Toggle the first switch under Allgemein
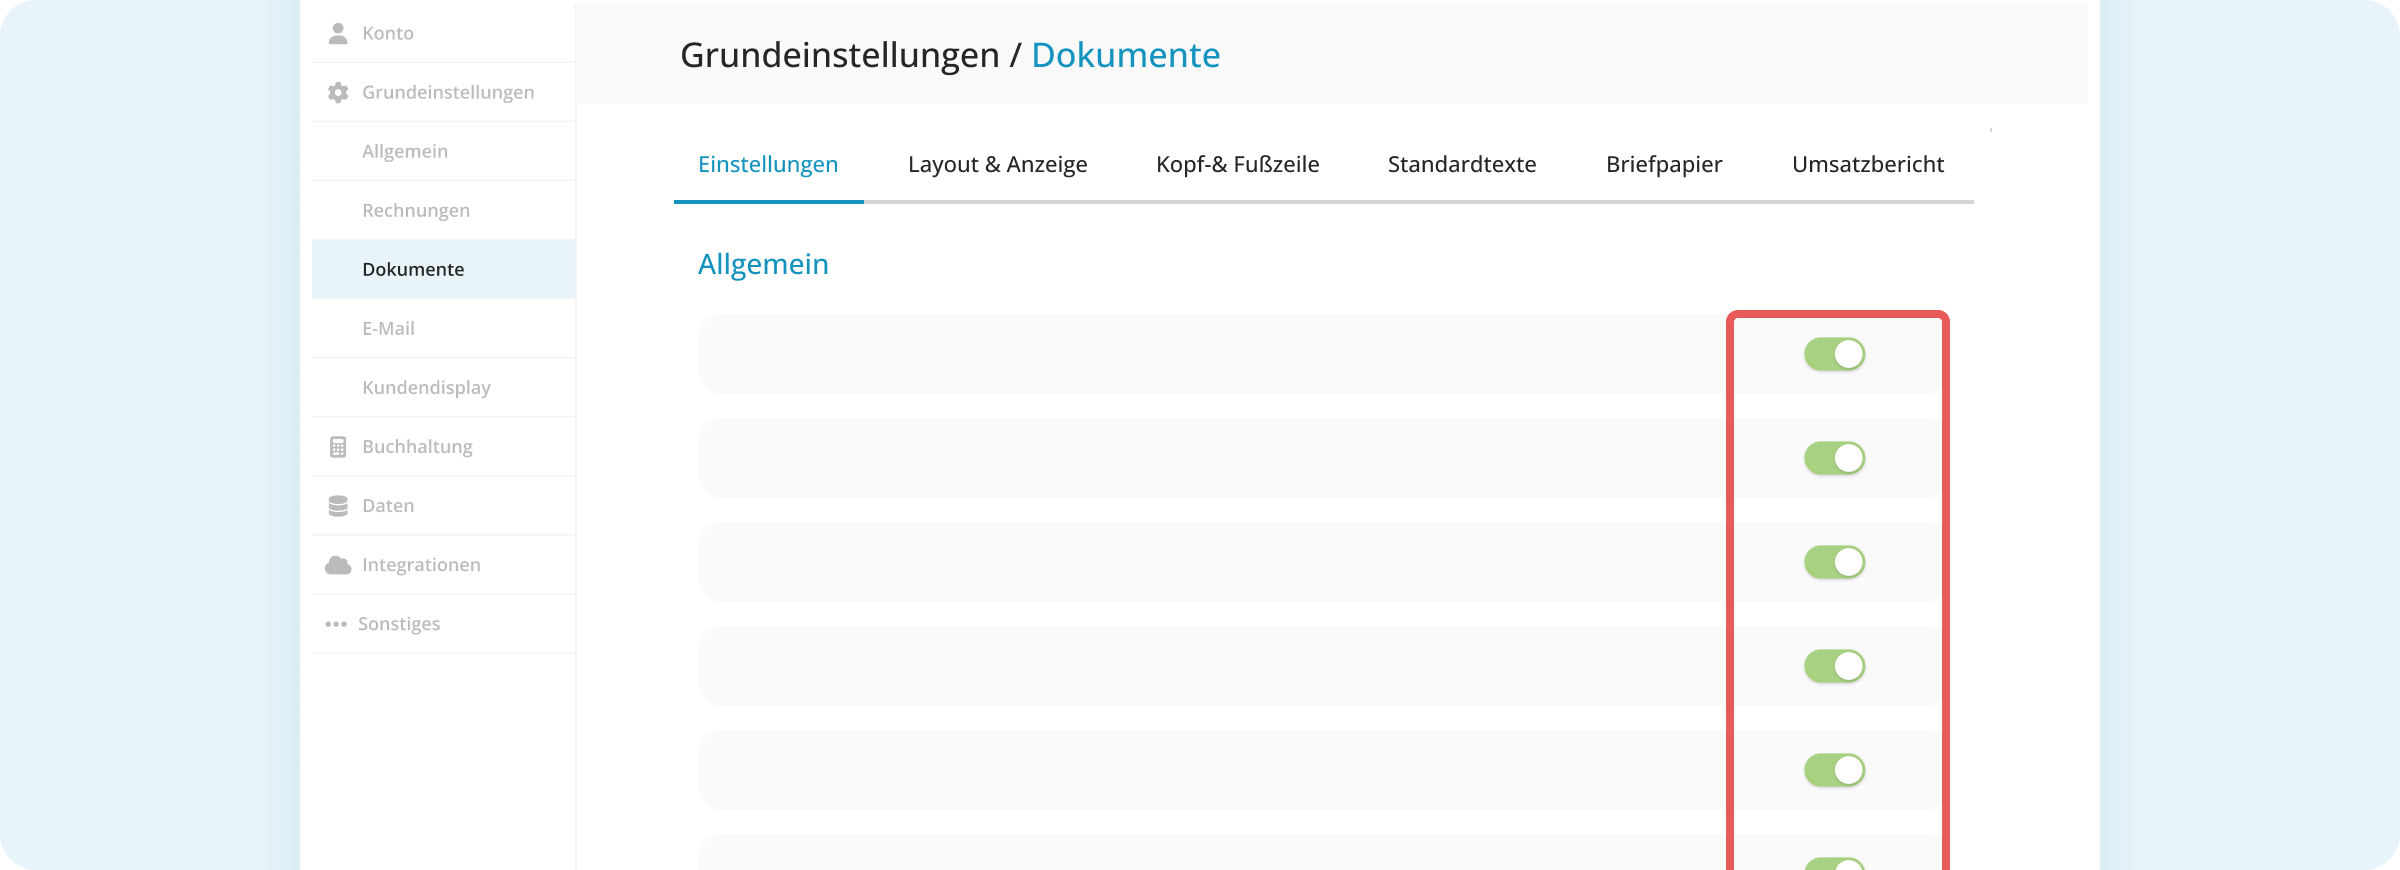Viewport: 2400px width, 870px height. point(1835,354)
